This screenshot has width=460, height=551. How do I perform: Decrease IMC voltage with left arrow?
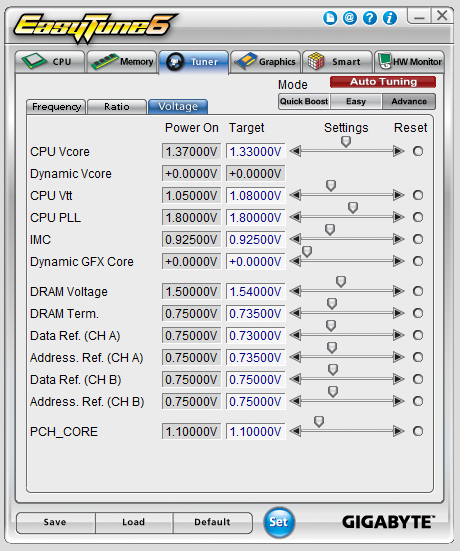click(296, 239)
